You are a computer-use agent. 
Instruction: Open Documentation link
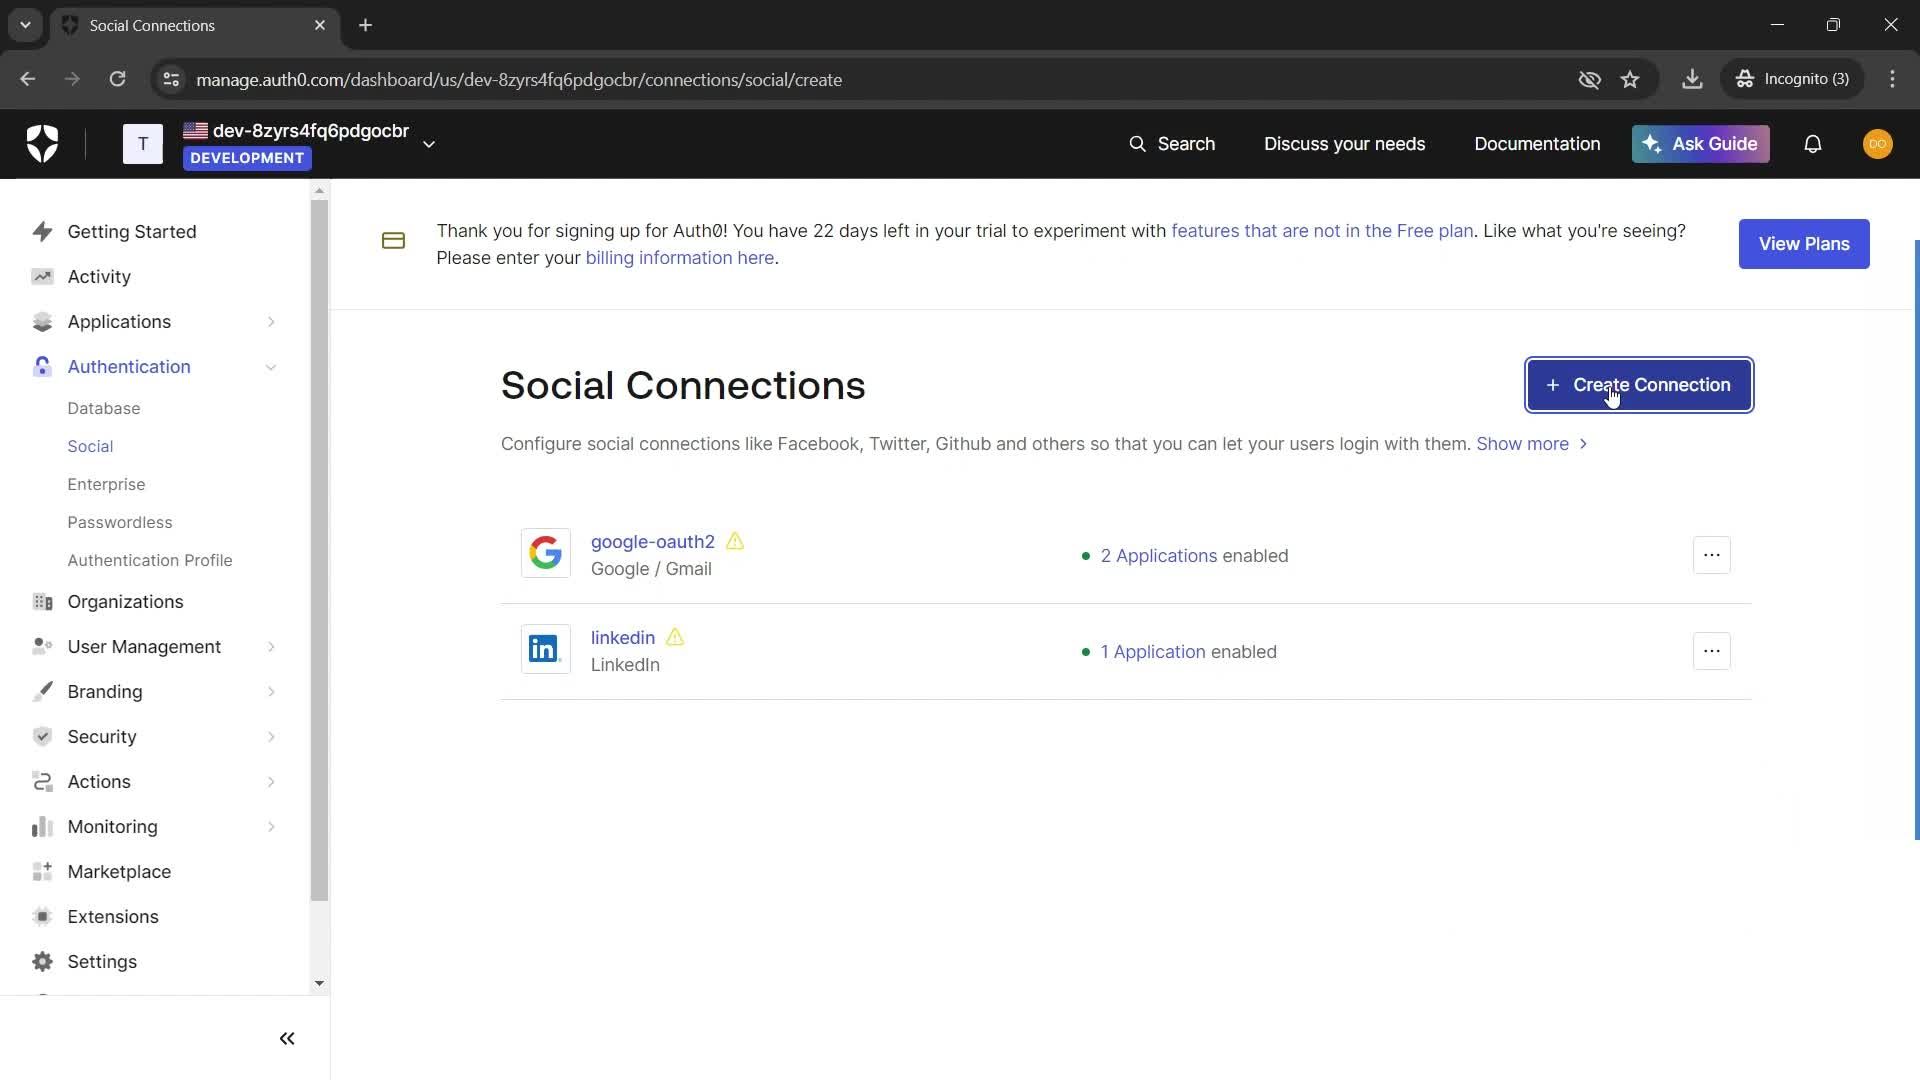click(1537, 144)
